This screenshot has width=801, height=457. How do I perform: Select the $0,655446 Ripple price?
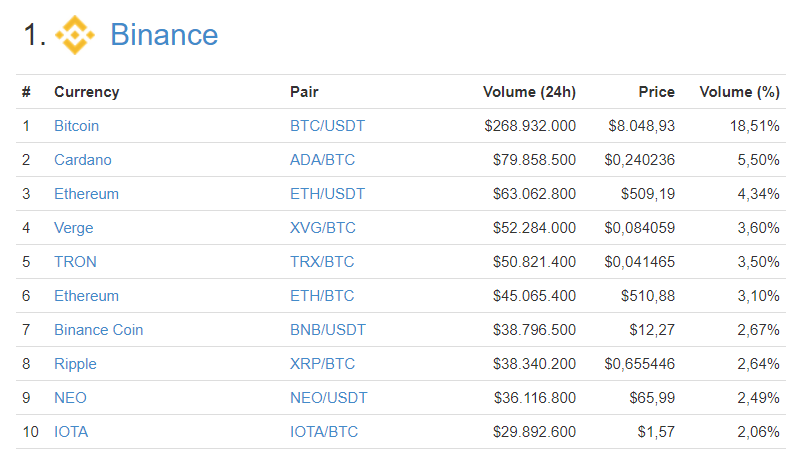point(640,364)
